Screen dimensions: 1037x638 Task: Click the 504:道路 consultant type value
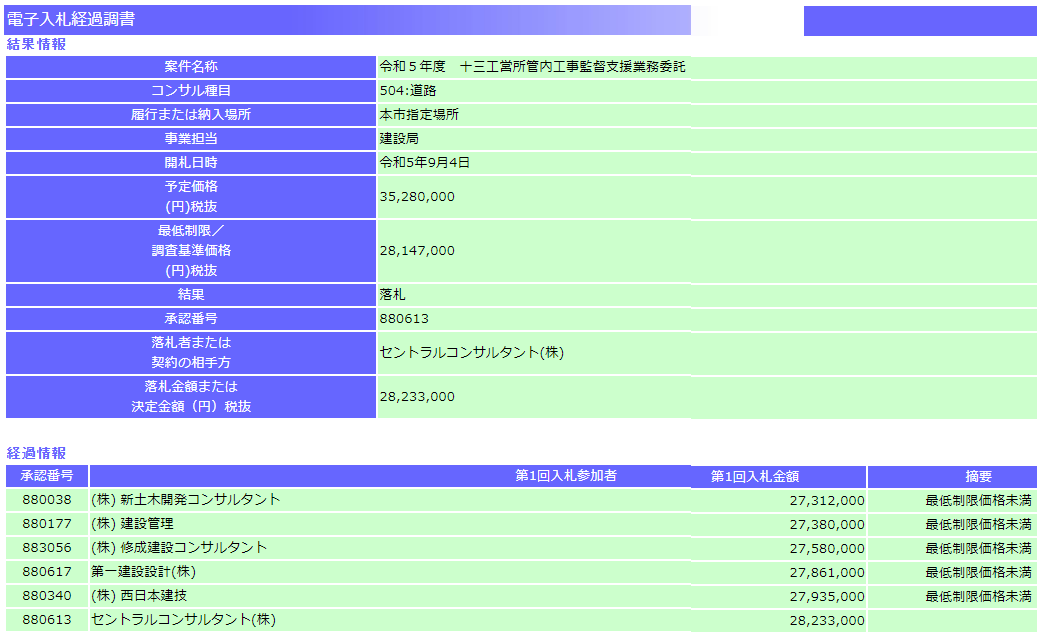coord(408,91)
